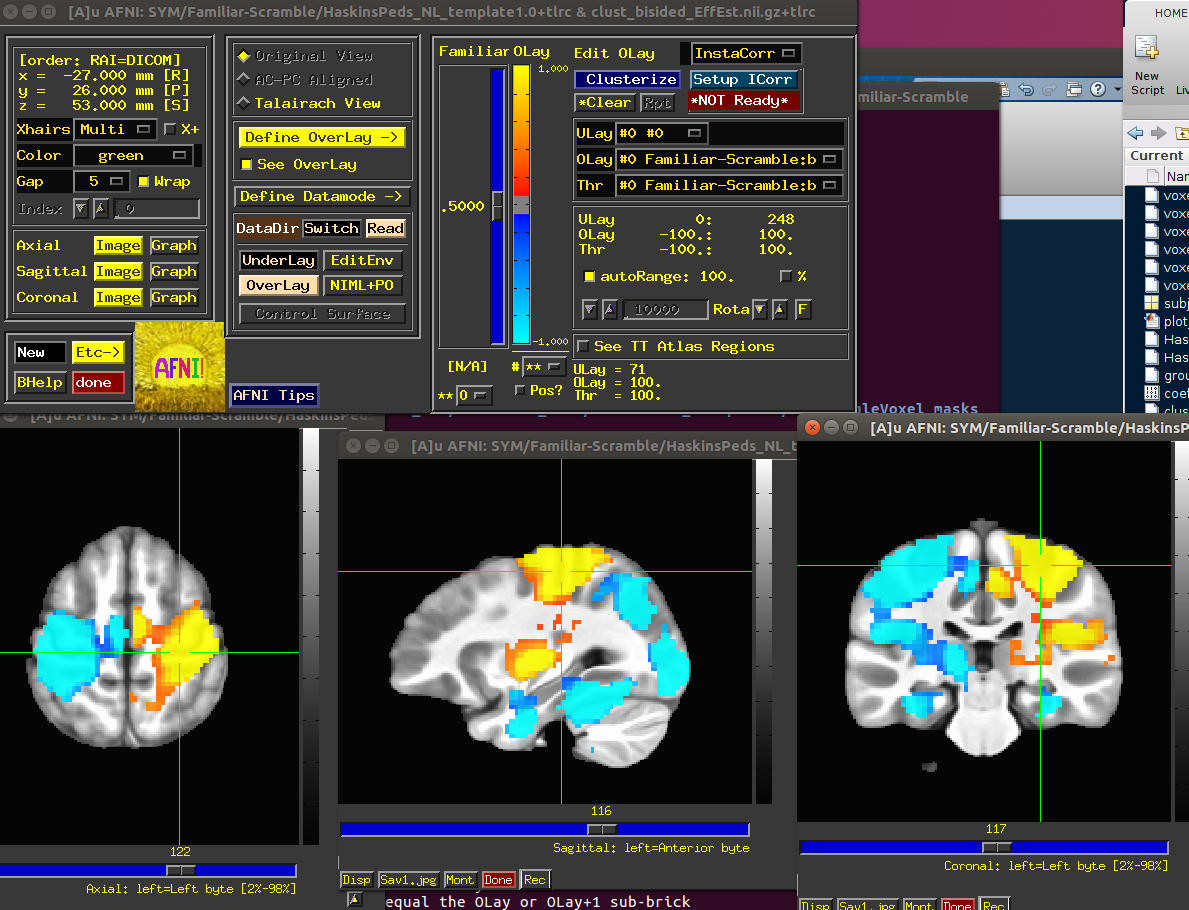This screenshot has height=910, width=1189.
Task: Open the Xhairs Multi dropdown
Action: tap(115, 130)
